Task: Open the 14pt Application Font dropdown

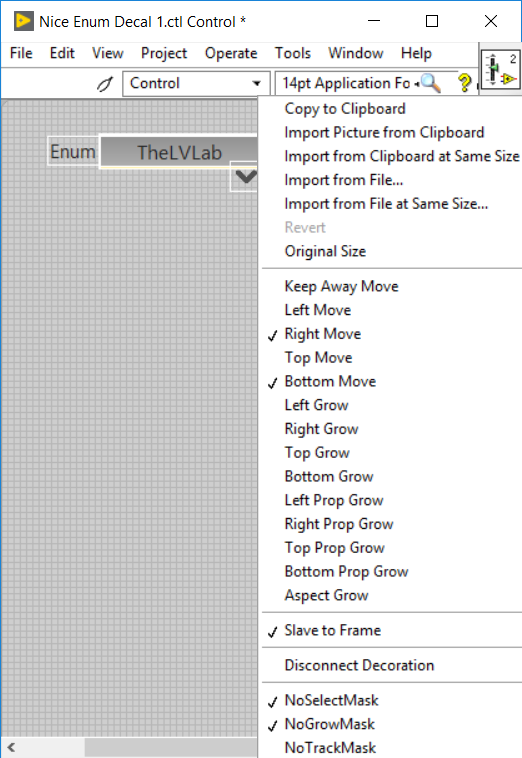Action: point(348,83)
